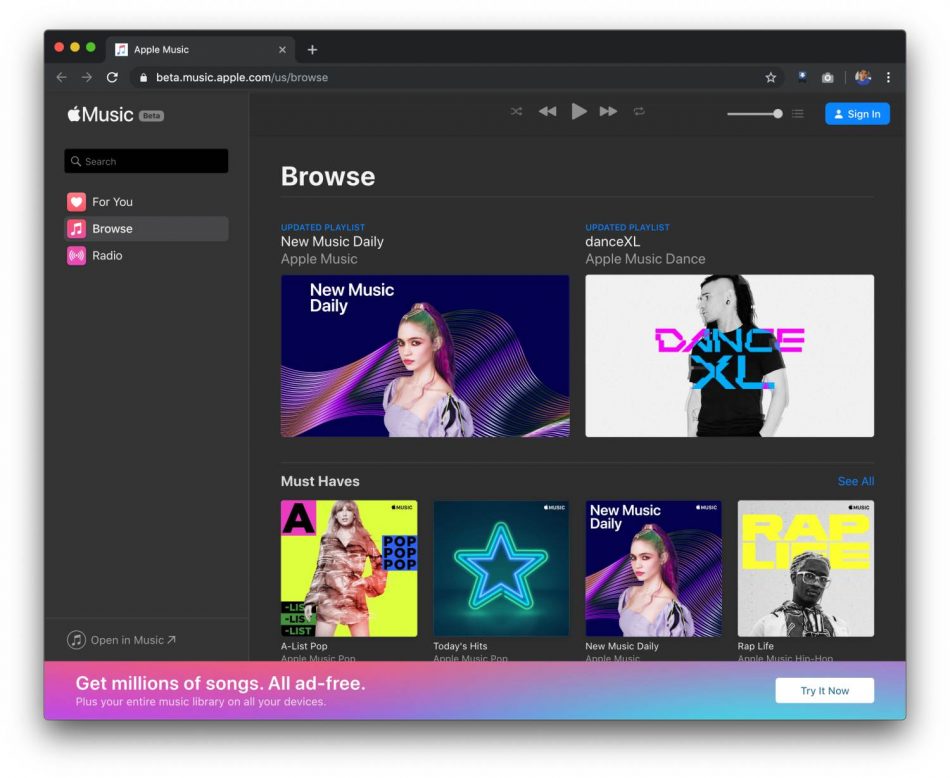Select the Apple Music browser tab
Screen dimensions: 950x778
201,50
